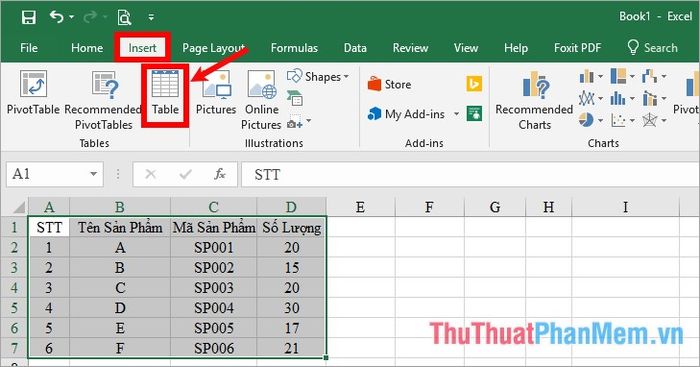Viewport: 700px width, 367px height.
Task: Open the Undo history dropdown arrow
Action: click(72, 17)
